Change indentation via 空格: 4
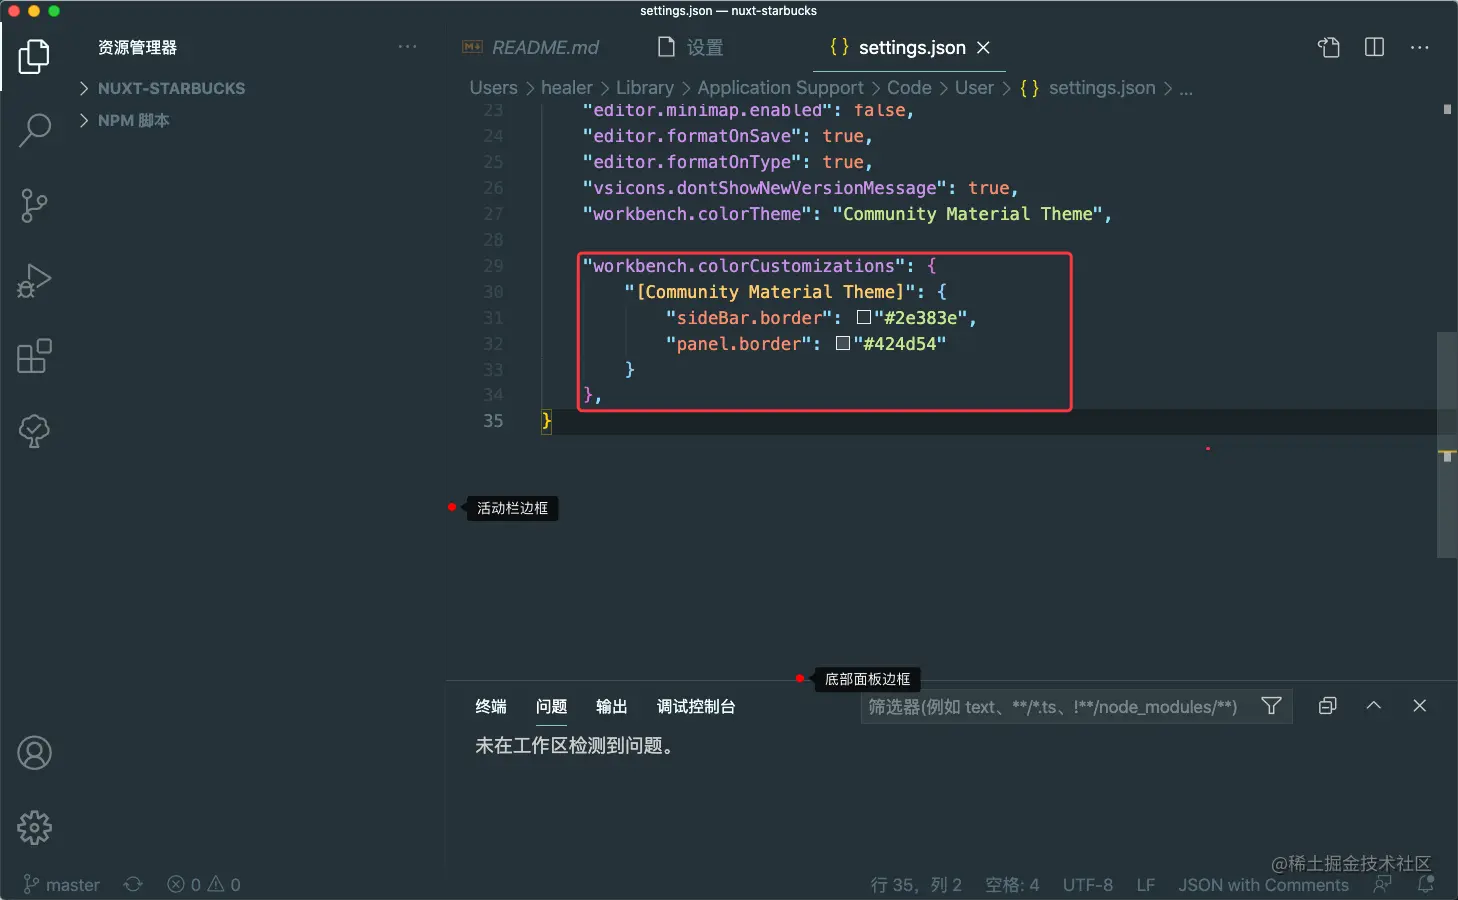 tap(1012, 885)
